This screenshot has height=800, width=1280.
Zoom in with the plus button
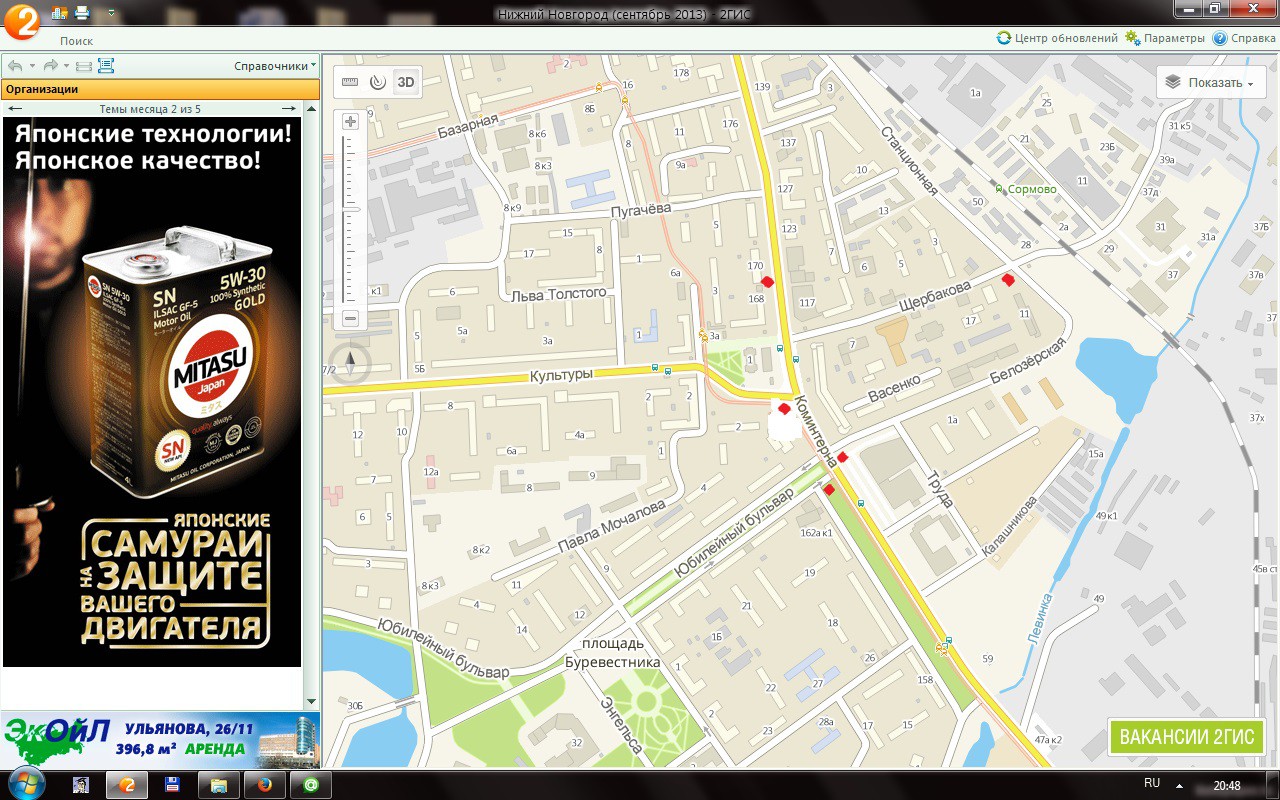tap(350, 122)
